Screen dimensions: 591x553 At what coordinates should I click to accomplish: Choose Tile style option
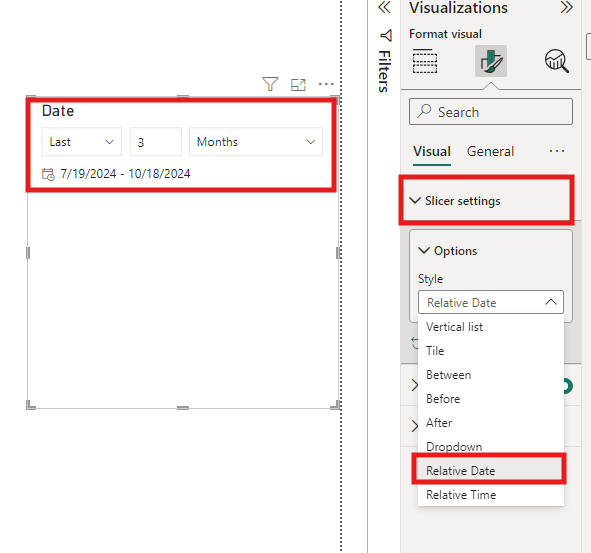coord(491,351)
